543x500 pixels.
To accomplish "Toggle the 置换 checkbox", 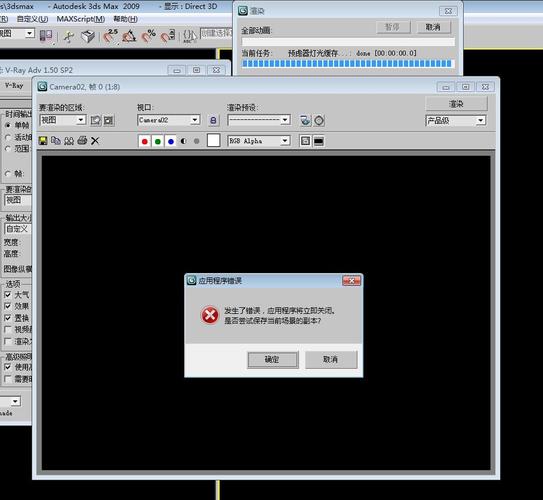I will [x=8, y=318].
